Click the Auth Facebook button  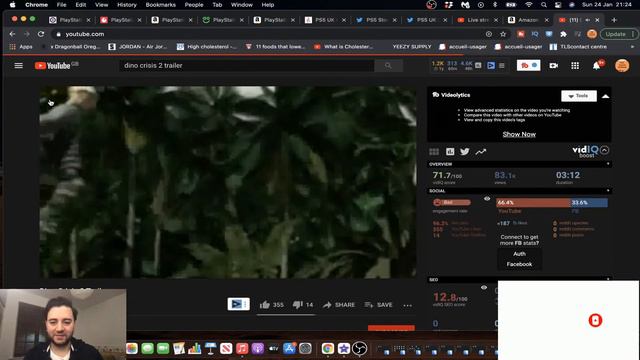click(x=519, y=259)
